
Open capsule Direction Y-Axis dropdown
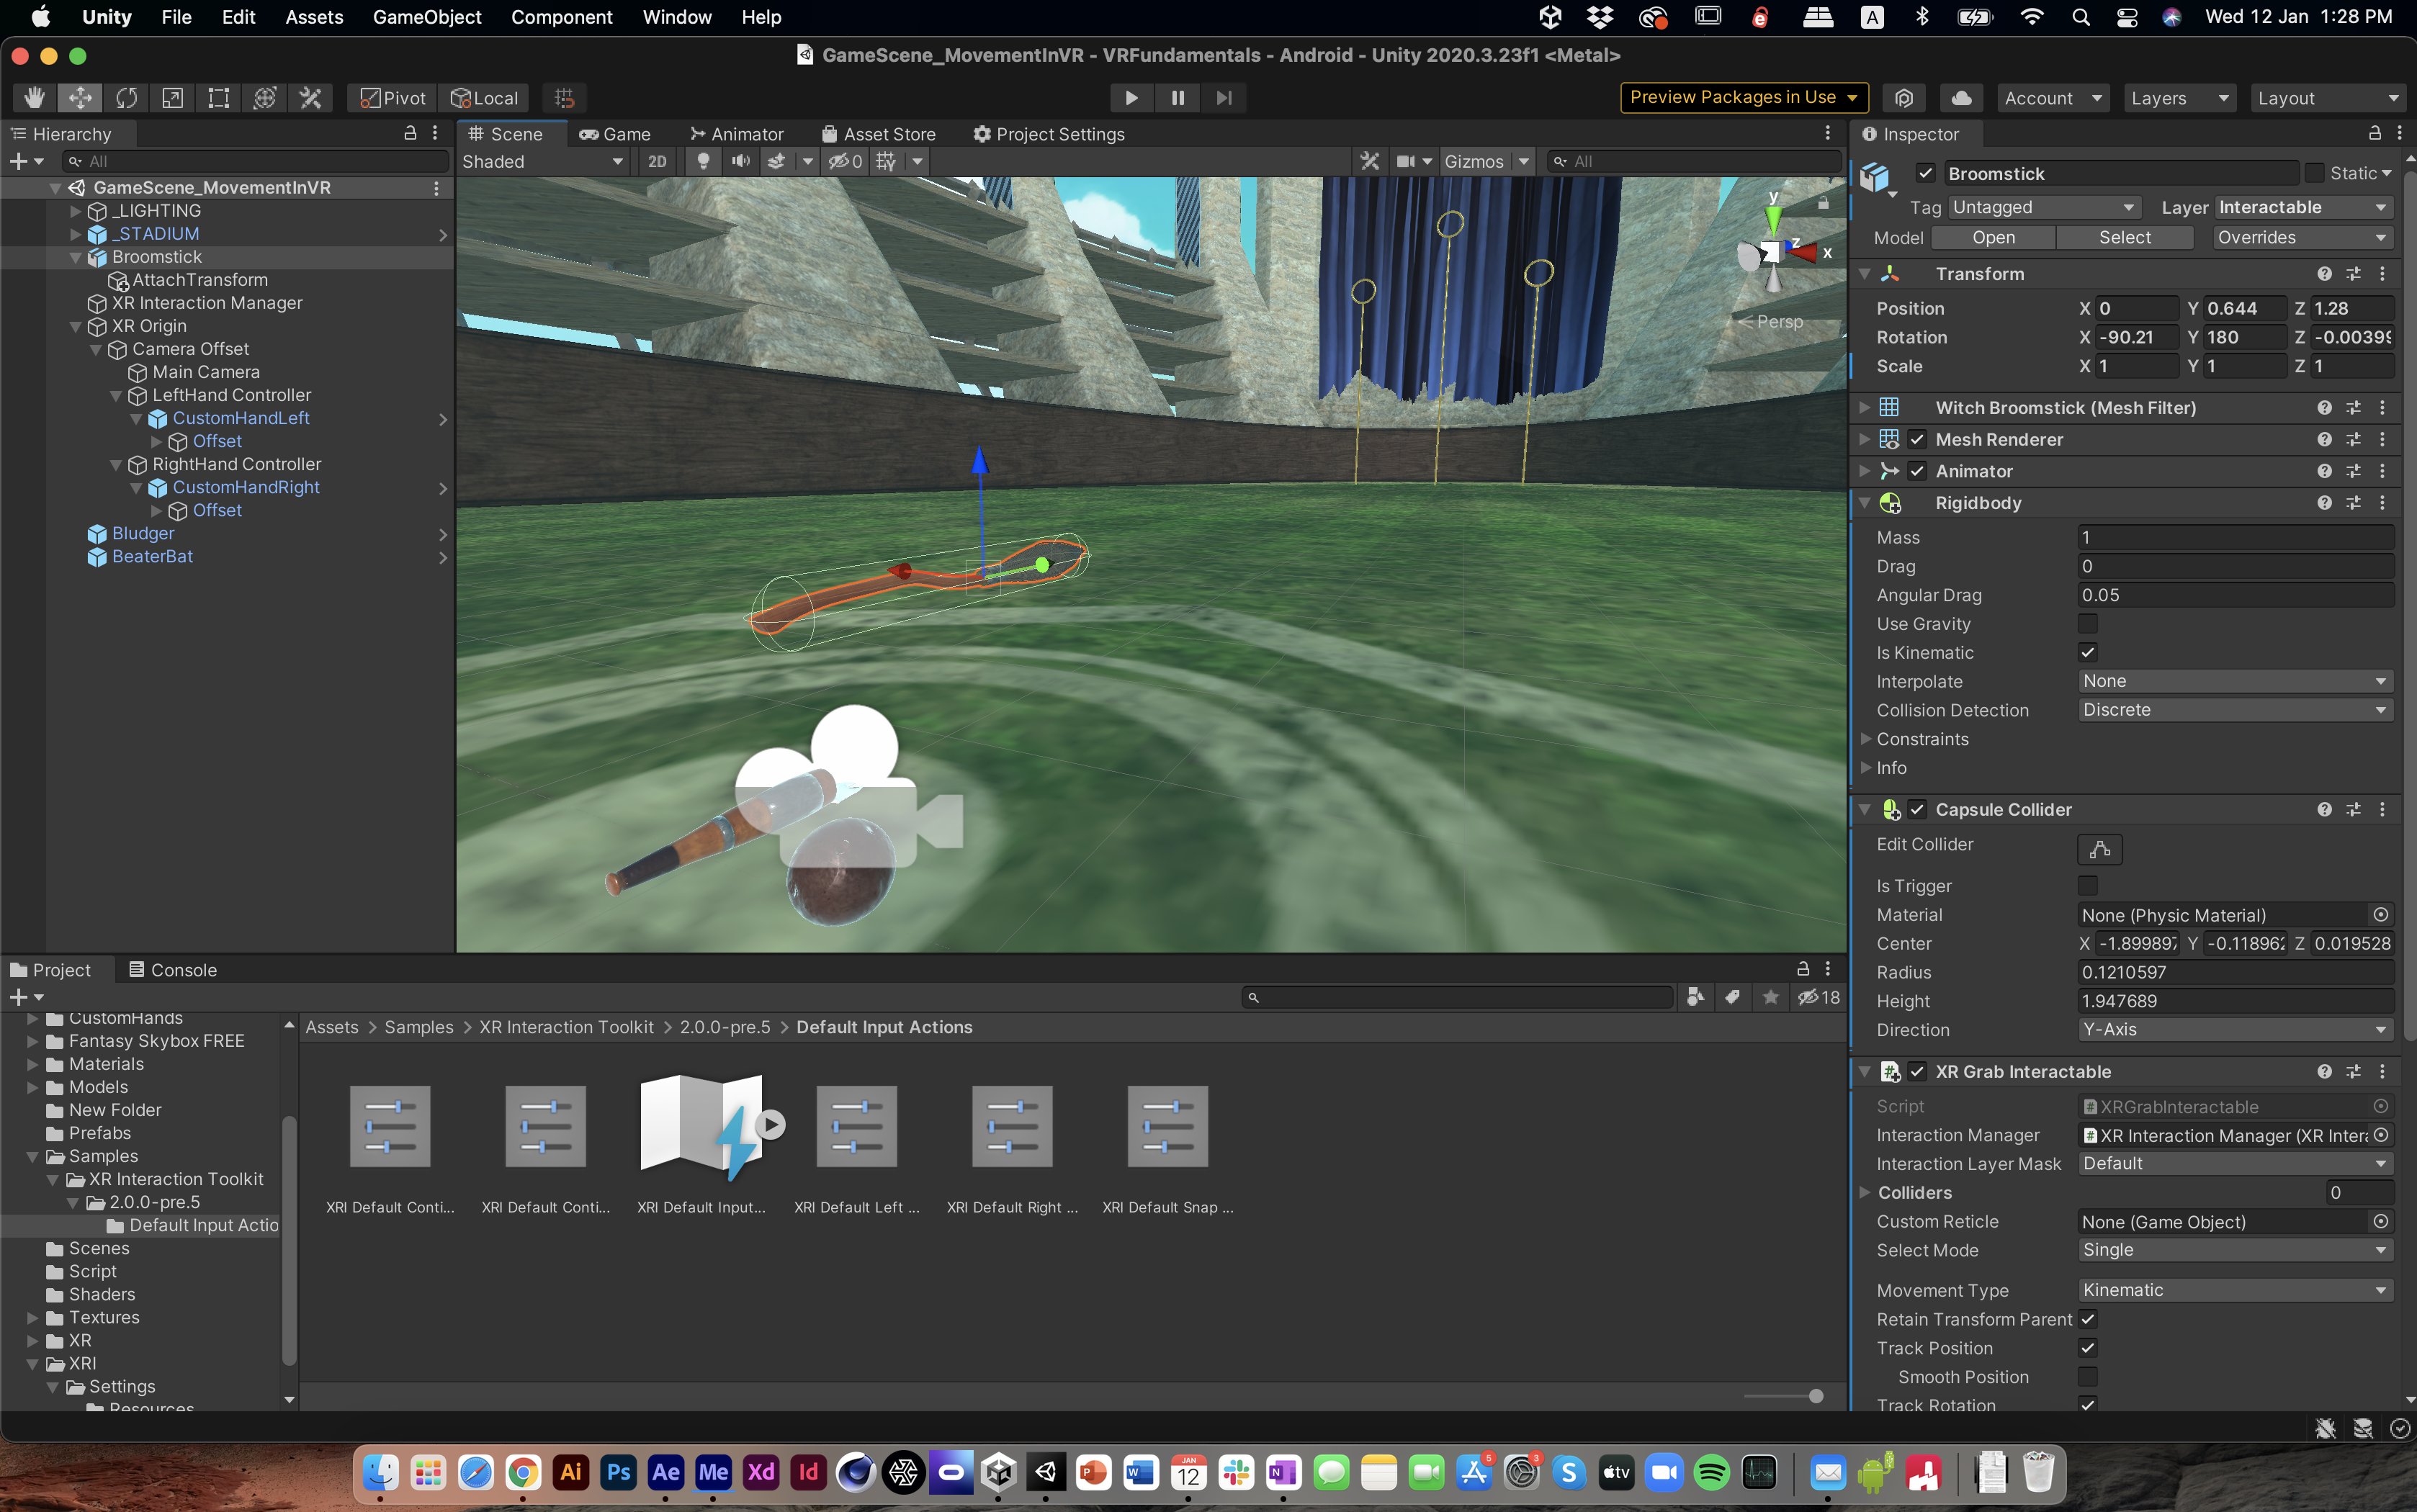coord(2235,1029)
